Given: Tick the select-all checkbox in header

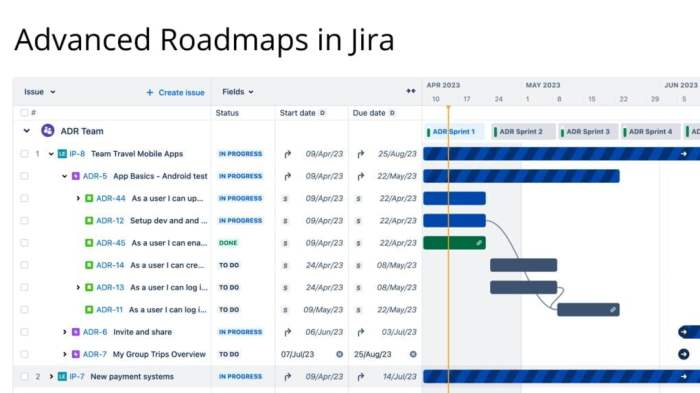Looking at the screenshot, I should coord(24,113).
